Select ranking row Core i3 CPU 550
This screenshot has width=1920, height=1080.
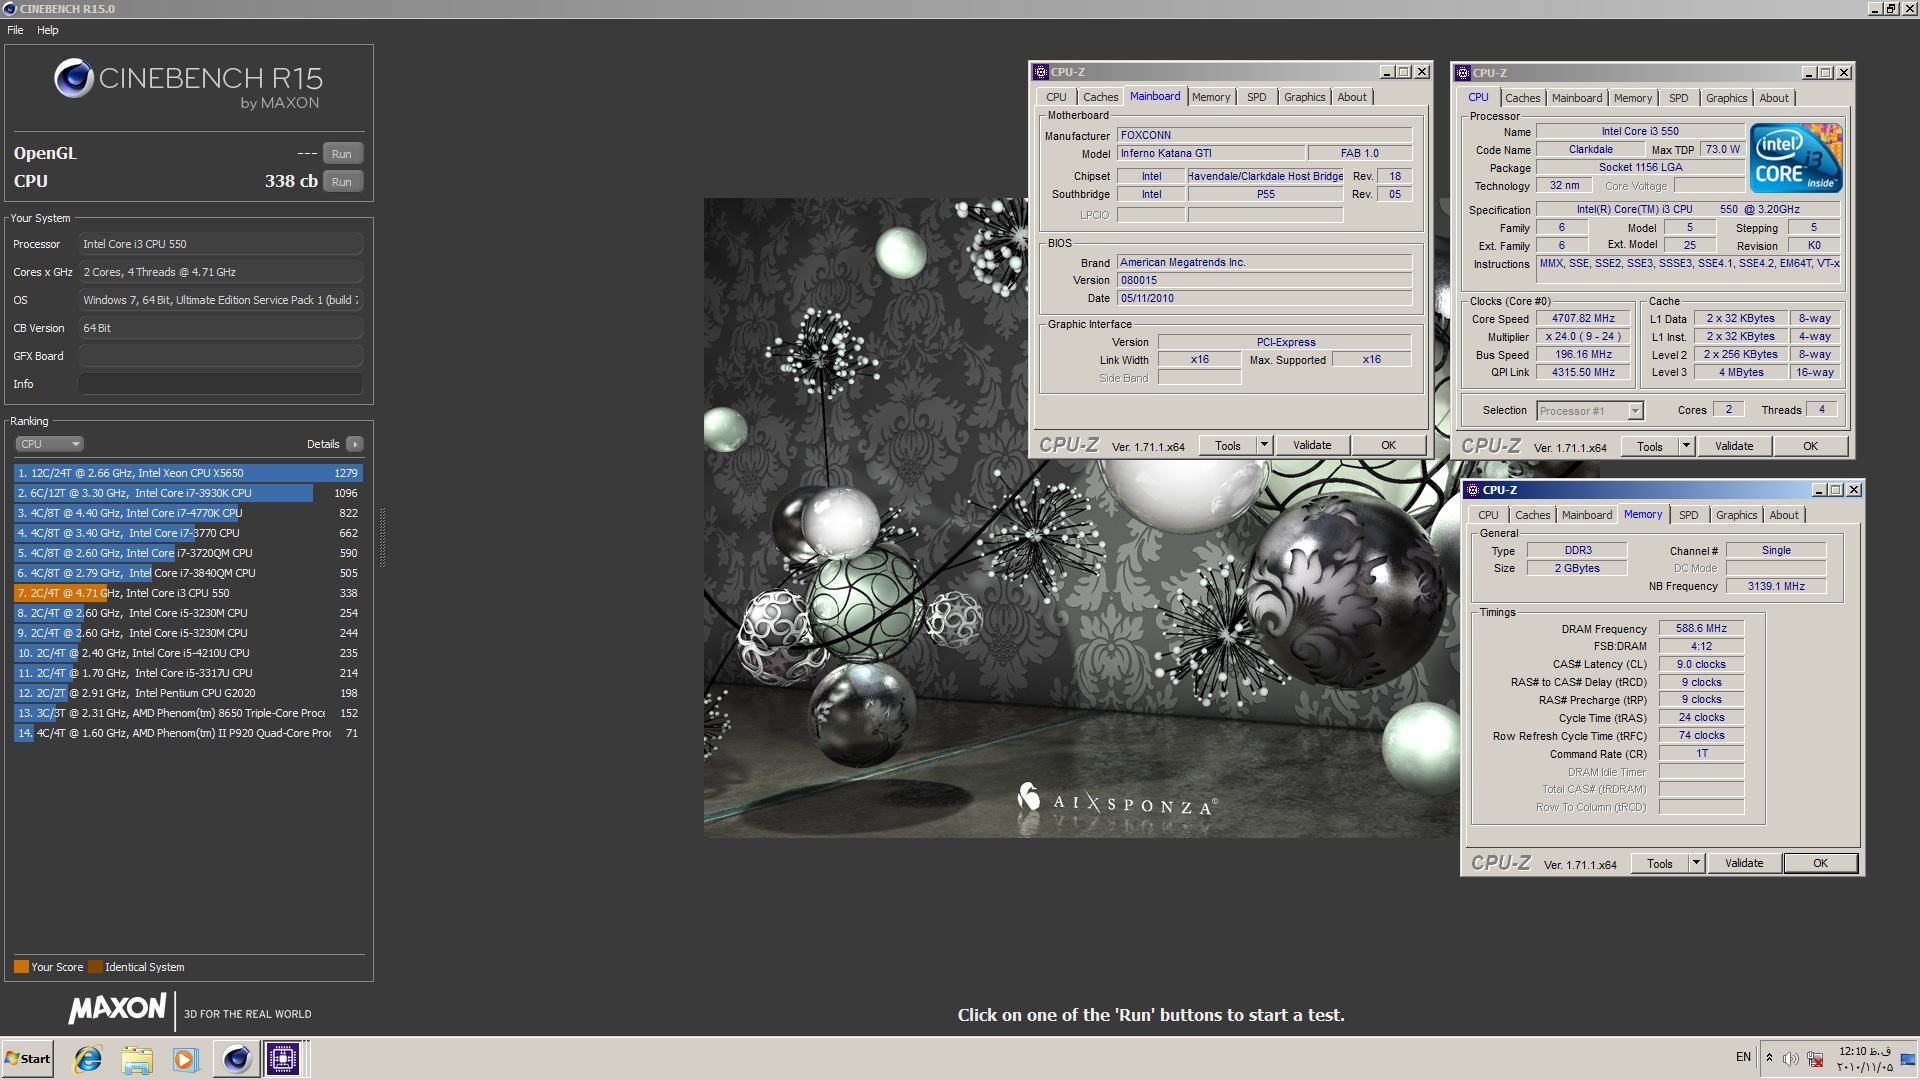click(x=188, y=593)
